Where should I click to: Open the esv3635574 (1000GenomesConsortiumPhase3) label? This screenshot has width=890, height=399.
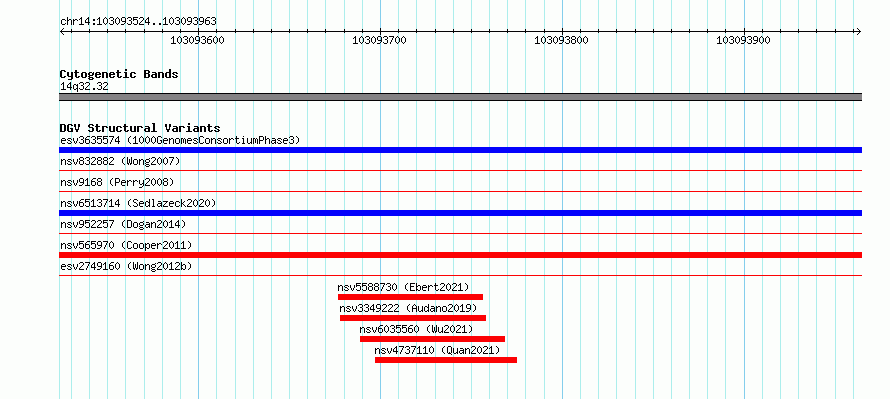[x=180, y=140]
